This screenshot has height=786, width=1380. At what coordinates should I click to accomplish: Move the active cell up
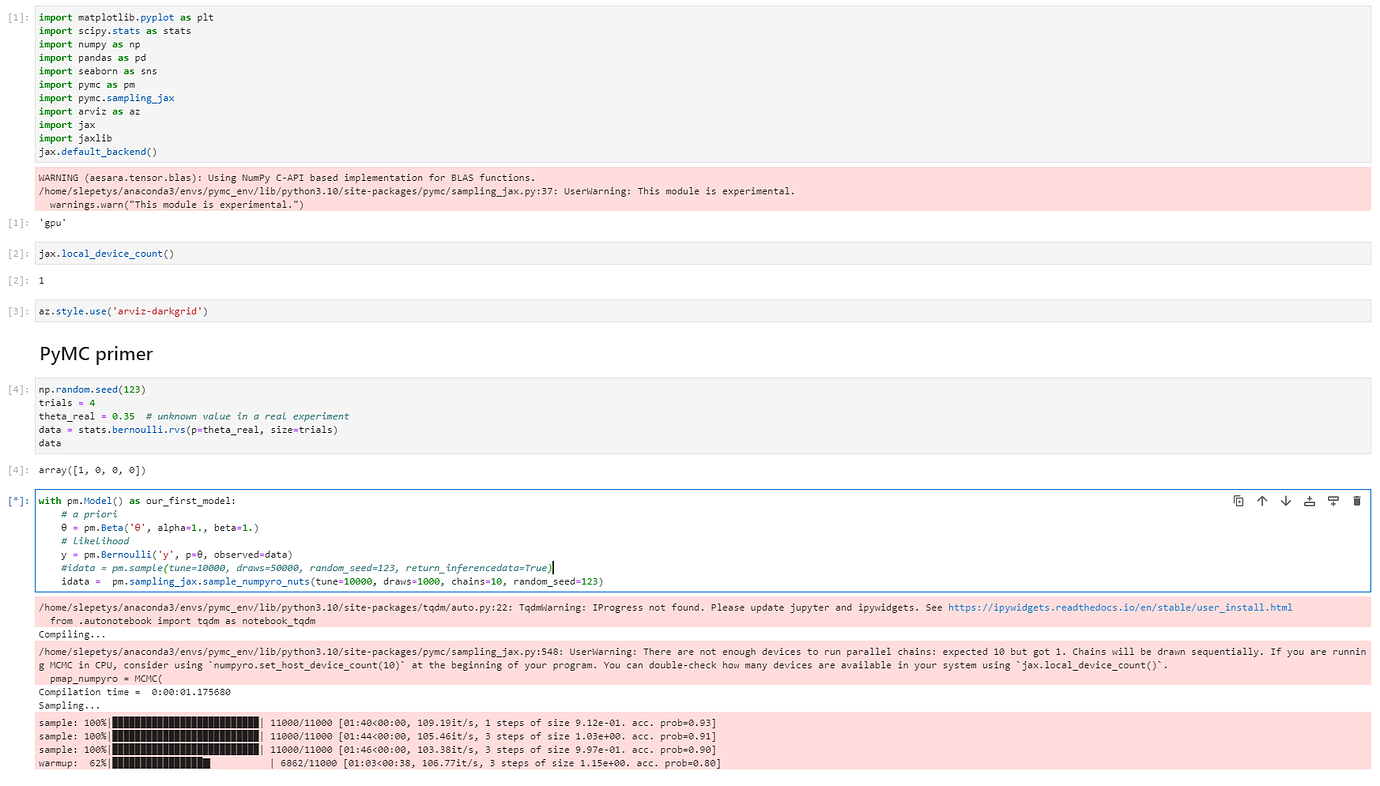tap(1262, 501)
